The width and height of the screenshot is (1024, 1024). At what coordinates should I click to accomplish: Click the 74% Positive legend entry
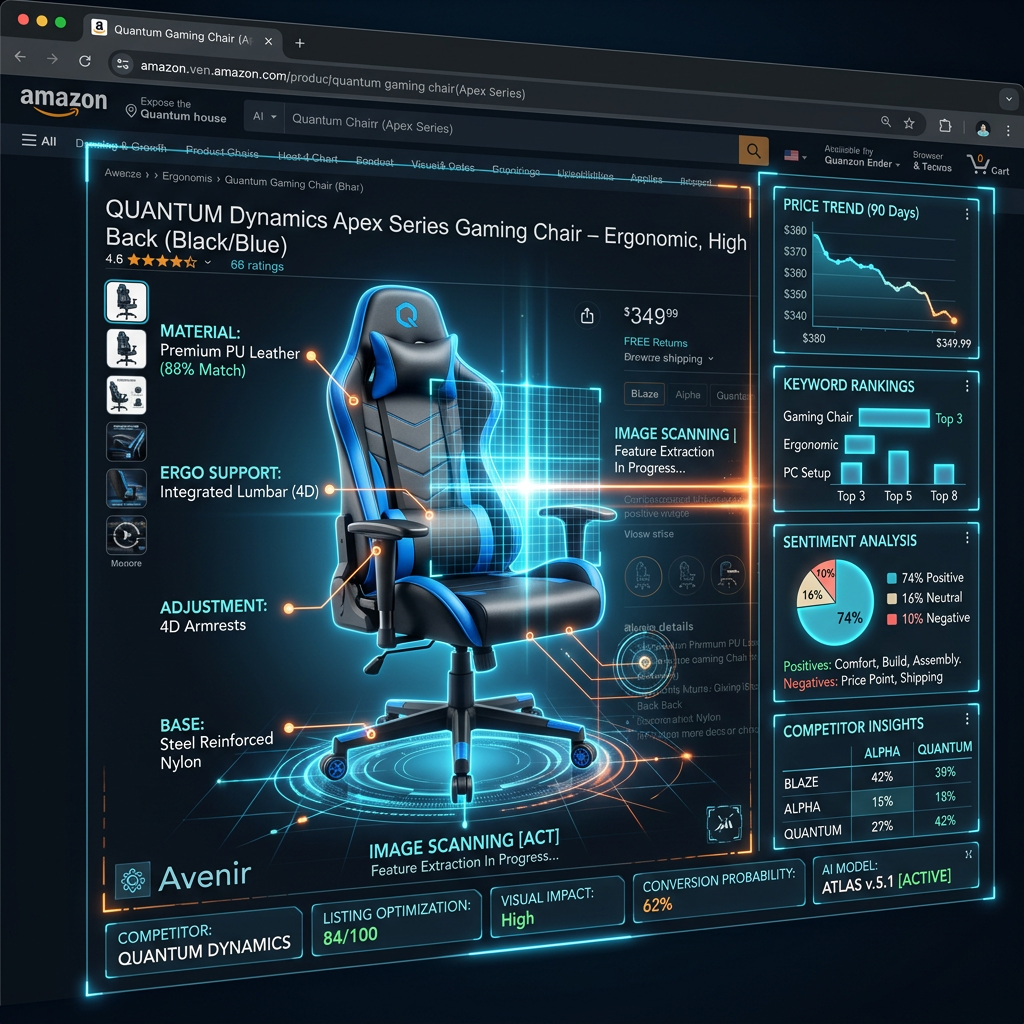click(x=925, y=578)
